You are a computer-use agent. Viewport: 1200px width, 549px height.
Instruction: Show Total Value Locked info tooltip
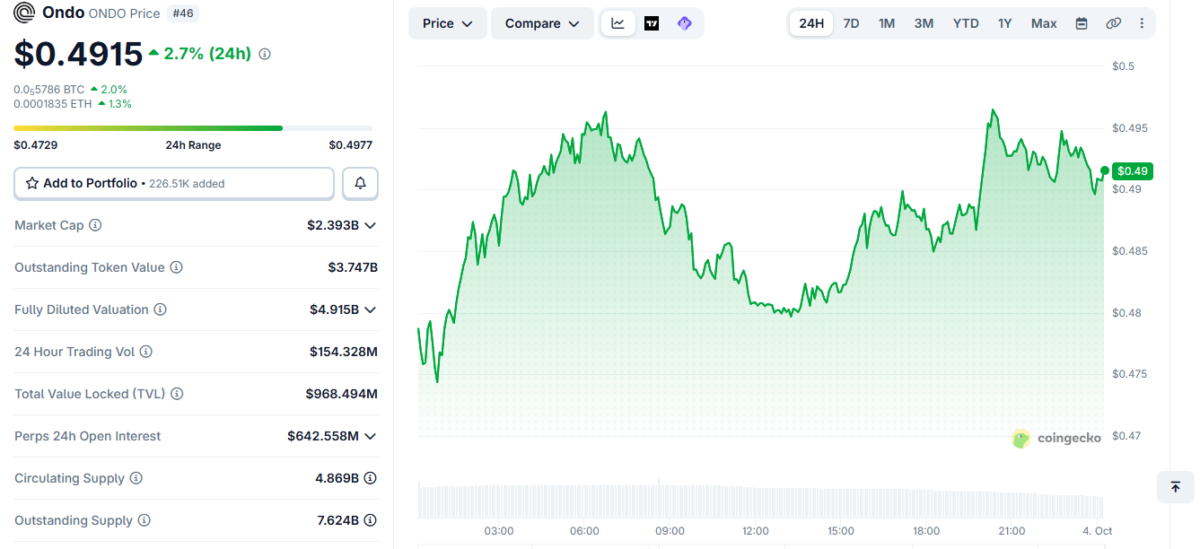pos(177,394)
